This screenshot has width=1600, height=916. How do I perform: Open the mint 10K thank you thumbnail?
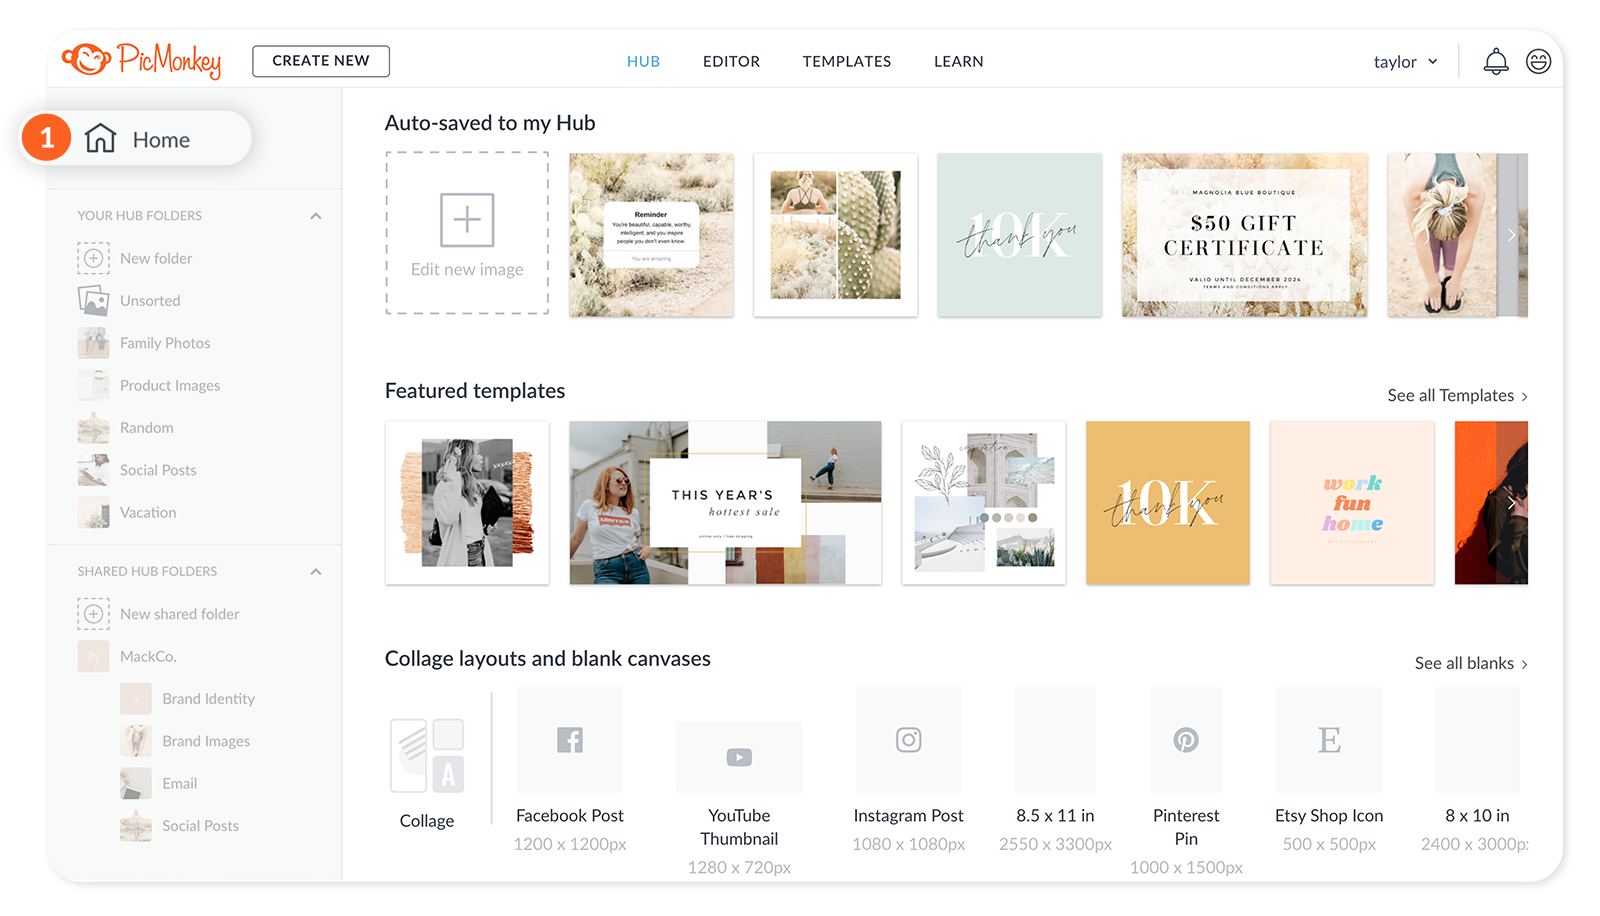tap(1019, 235)
